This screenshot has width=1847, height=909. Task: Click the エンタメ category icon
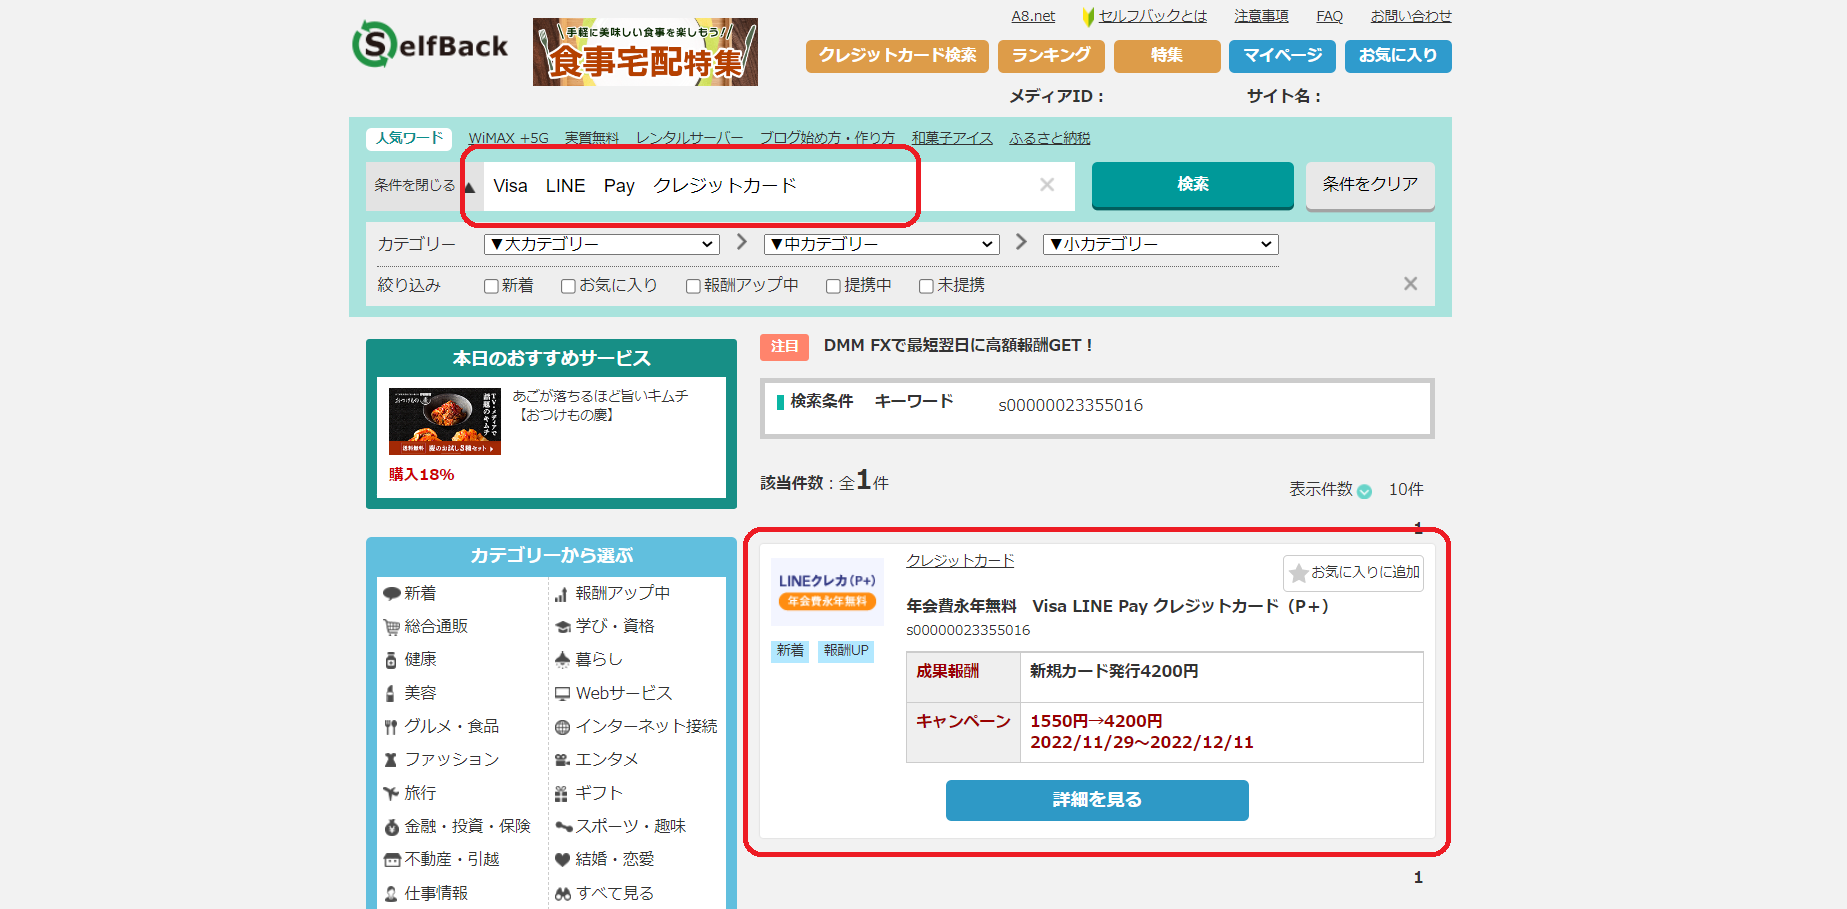562,760
